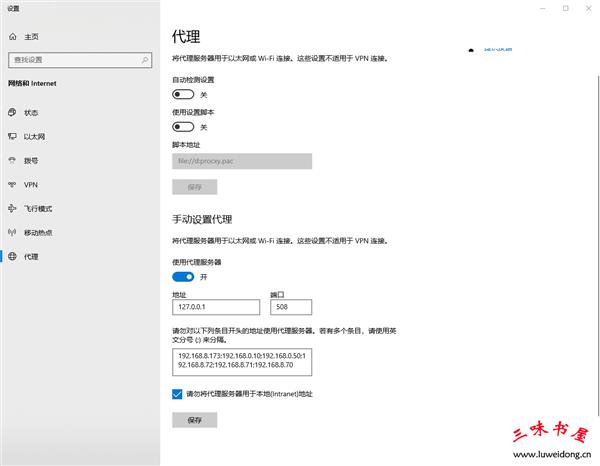This screenshot has width=600, height=466.
Task: Click the Proxy (代理) globe icon
Action: tap(12, 256)
